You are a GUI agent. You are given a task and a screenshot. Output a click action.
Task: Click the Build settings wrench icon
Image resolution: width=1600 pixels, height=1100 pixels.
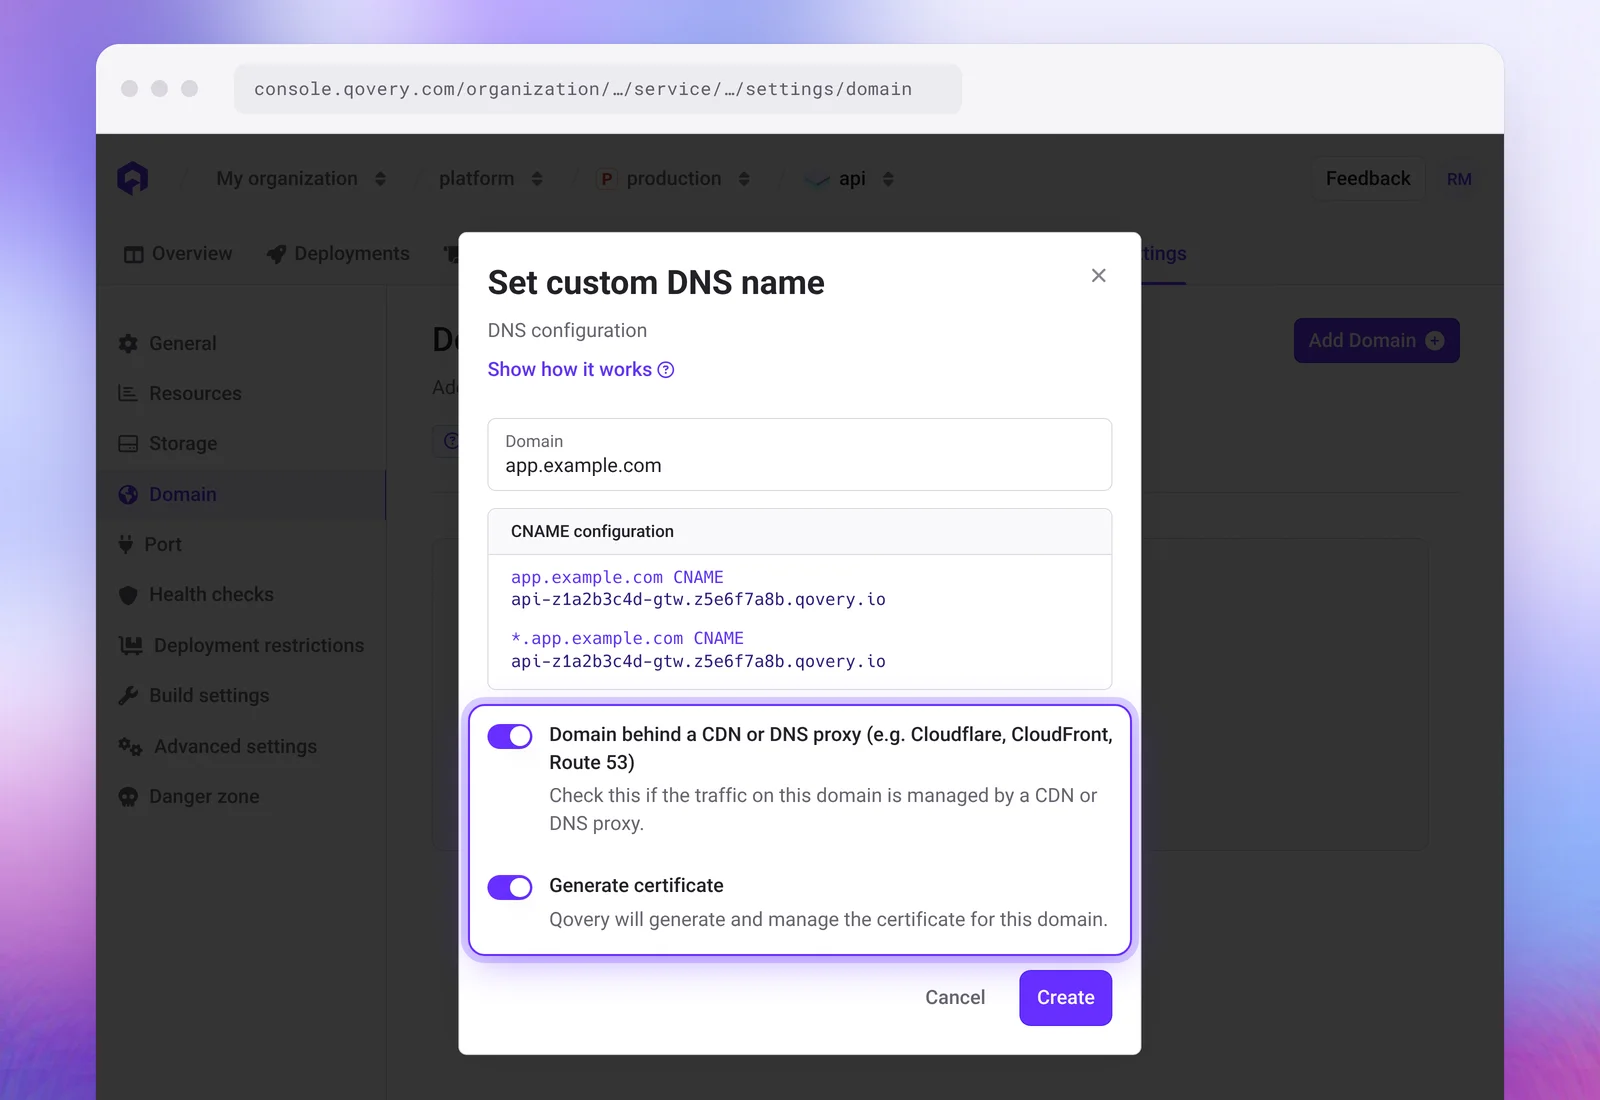128,695
